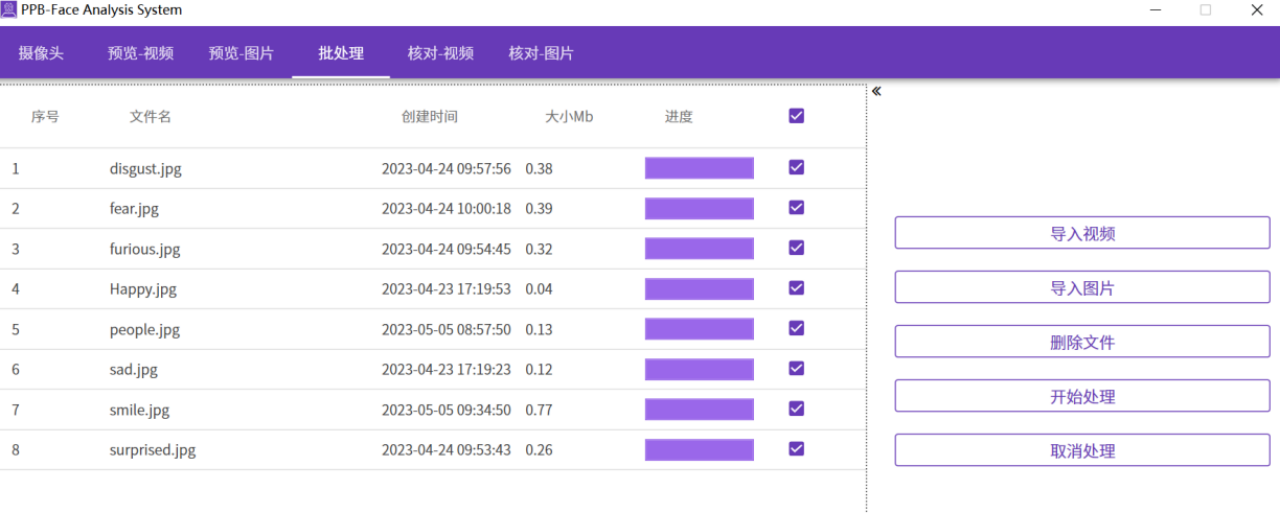Start processing with 开始处理 button
Image resolution: width=1280 pixels, height=513 pixels.
(1082, 396)
